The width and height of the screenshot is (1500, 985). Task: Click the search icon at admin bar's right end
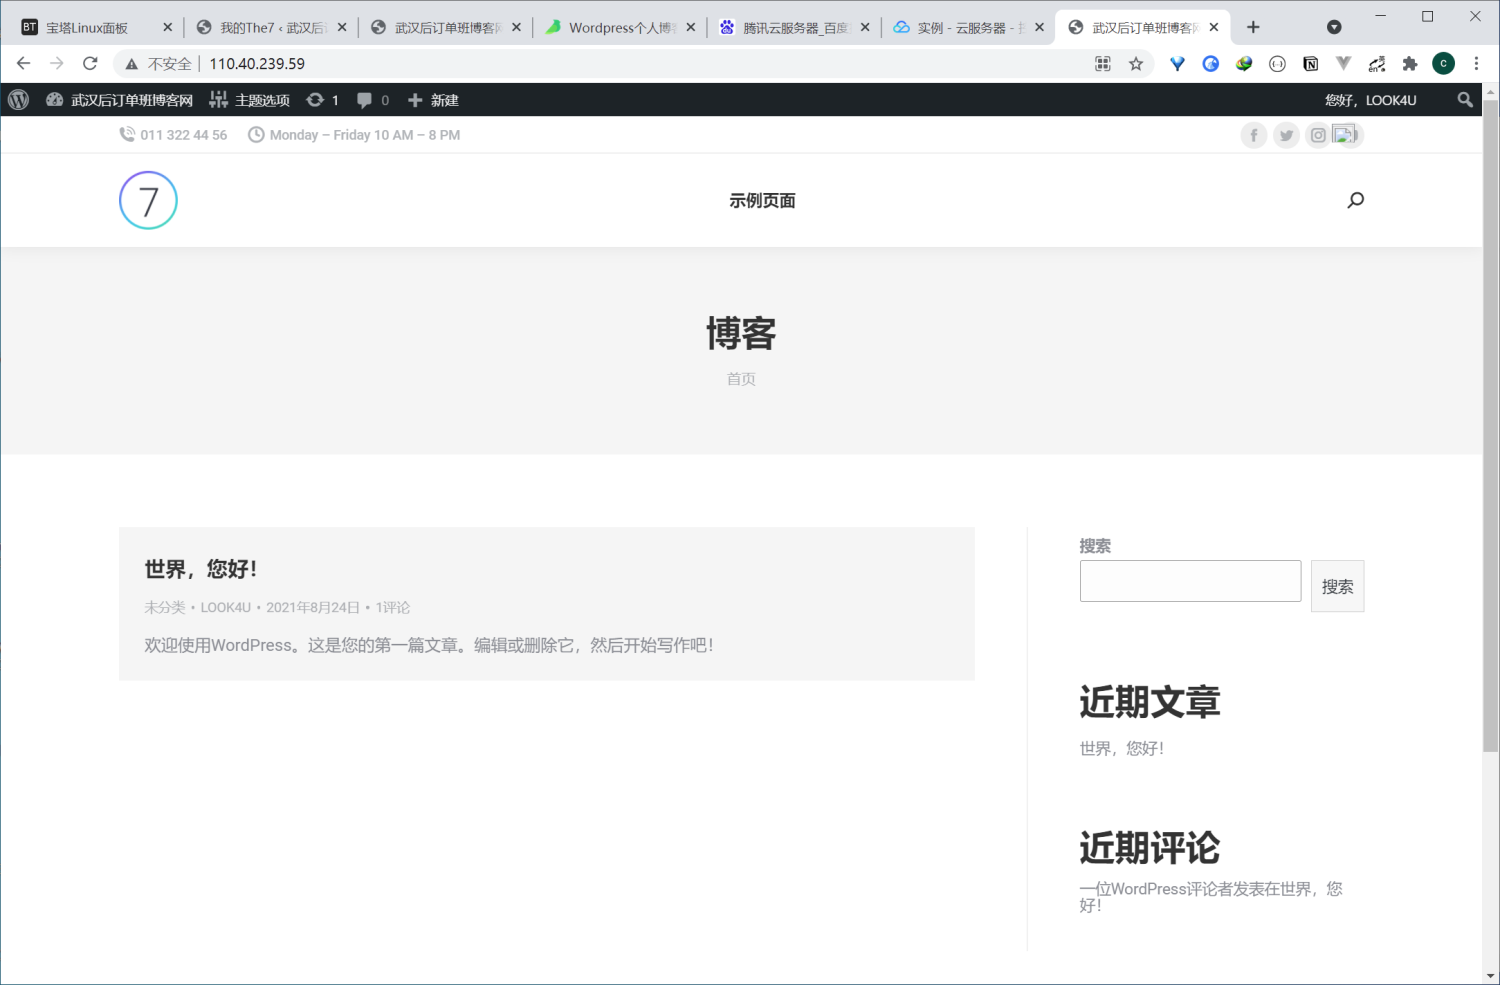(x=1464, y=99)
